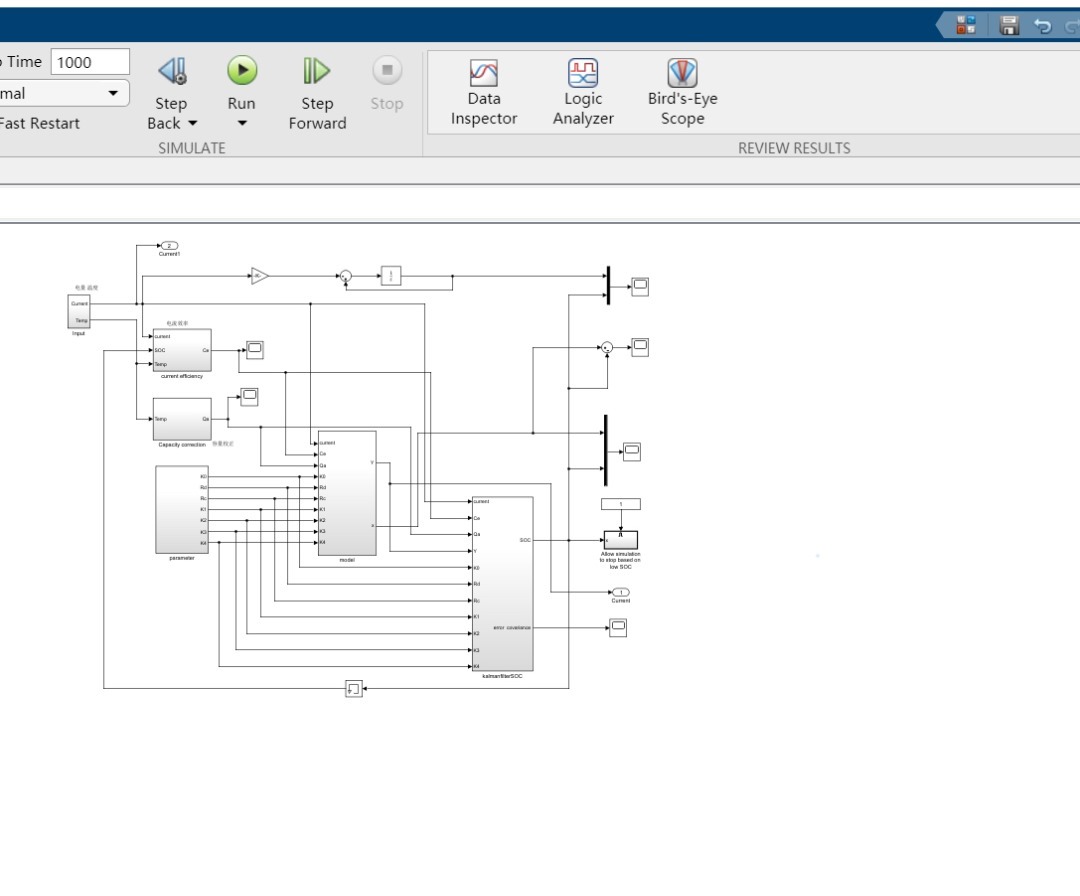Open the Bird's-Eye Scope
This screenshot has height=896, width=1080.
coord(682,93)
